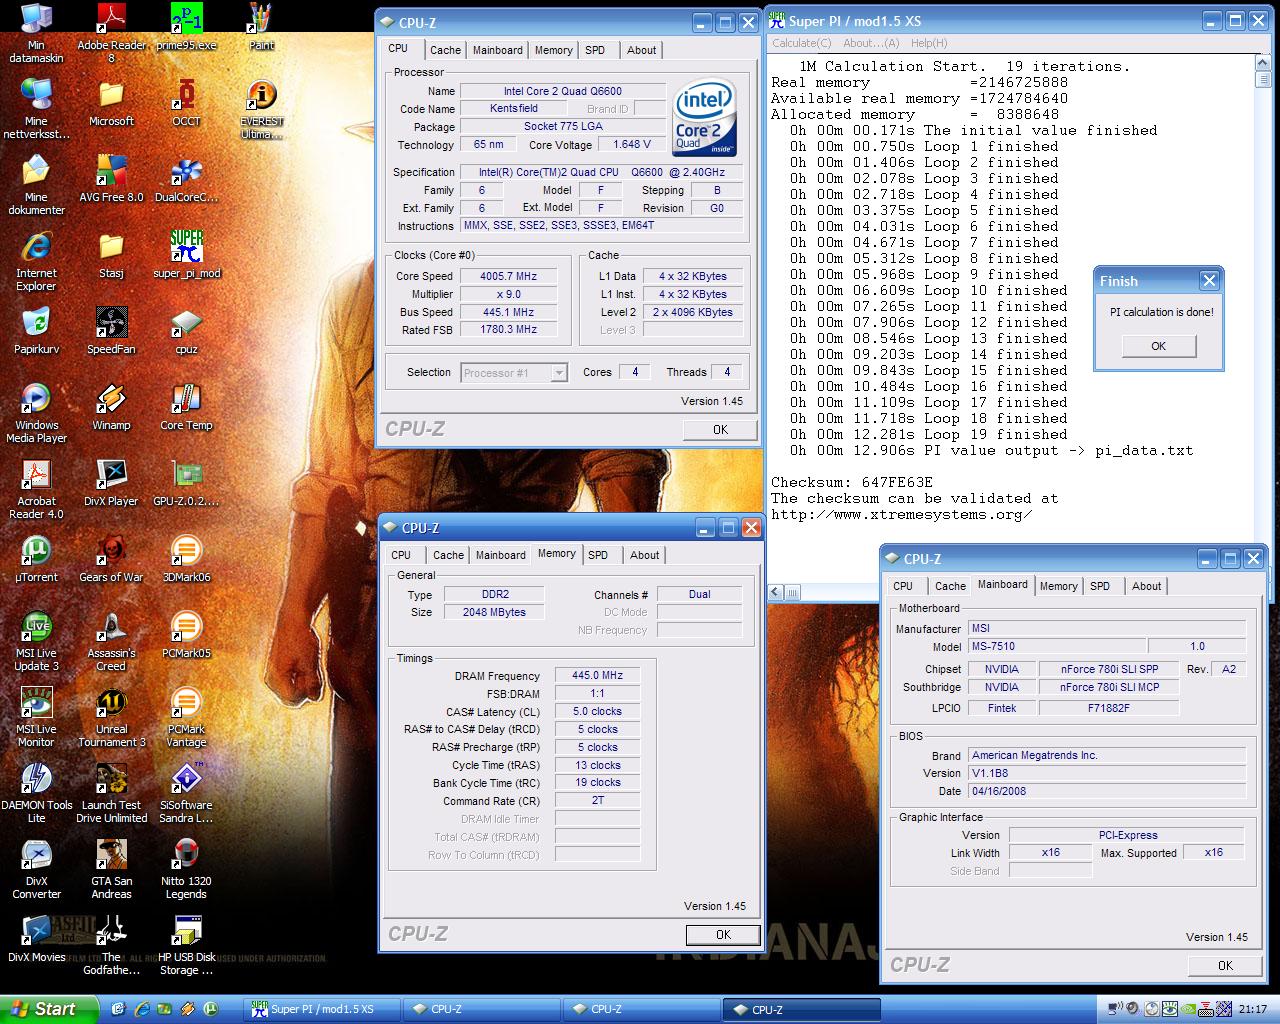Viewport: 1280px width, 1024px height.
Task: Click the xtremesystems.org URL text
Action: (901, 514)
